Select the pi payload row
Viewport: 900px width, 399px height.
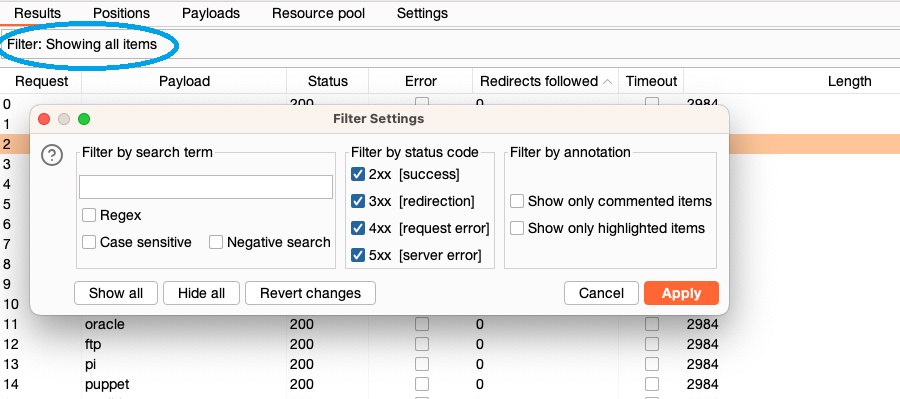[450, 364]
